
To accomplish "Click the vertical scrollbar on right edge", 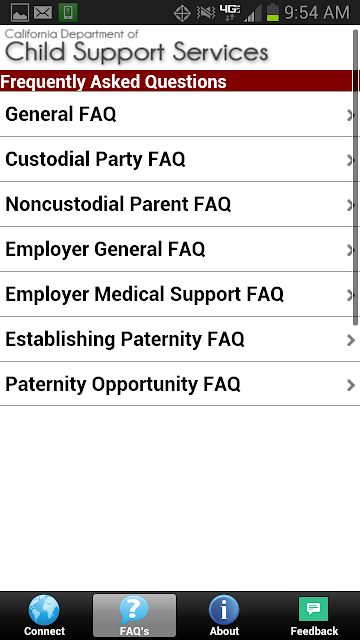I will click(x=356, y=178).
